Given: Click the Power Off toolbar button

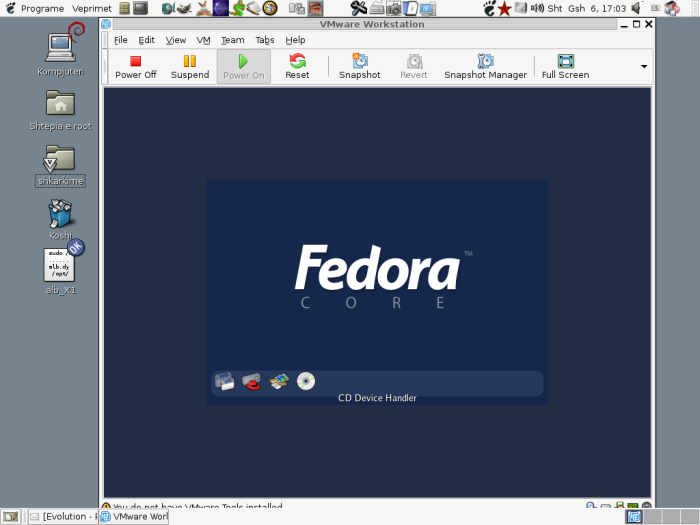Looking at the screenshot, I should tap(136, 67).
